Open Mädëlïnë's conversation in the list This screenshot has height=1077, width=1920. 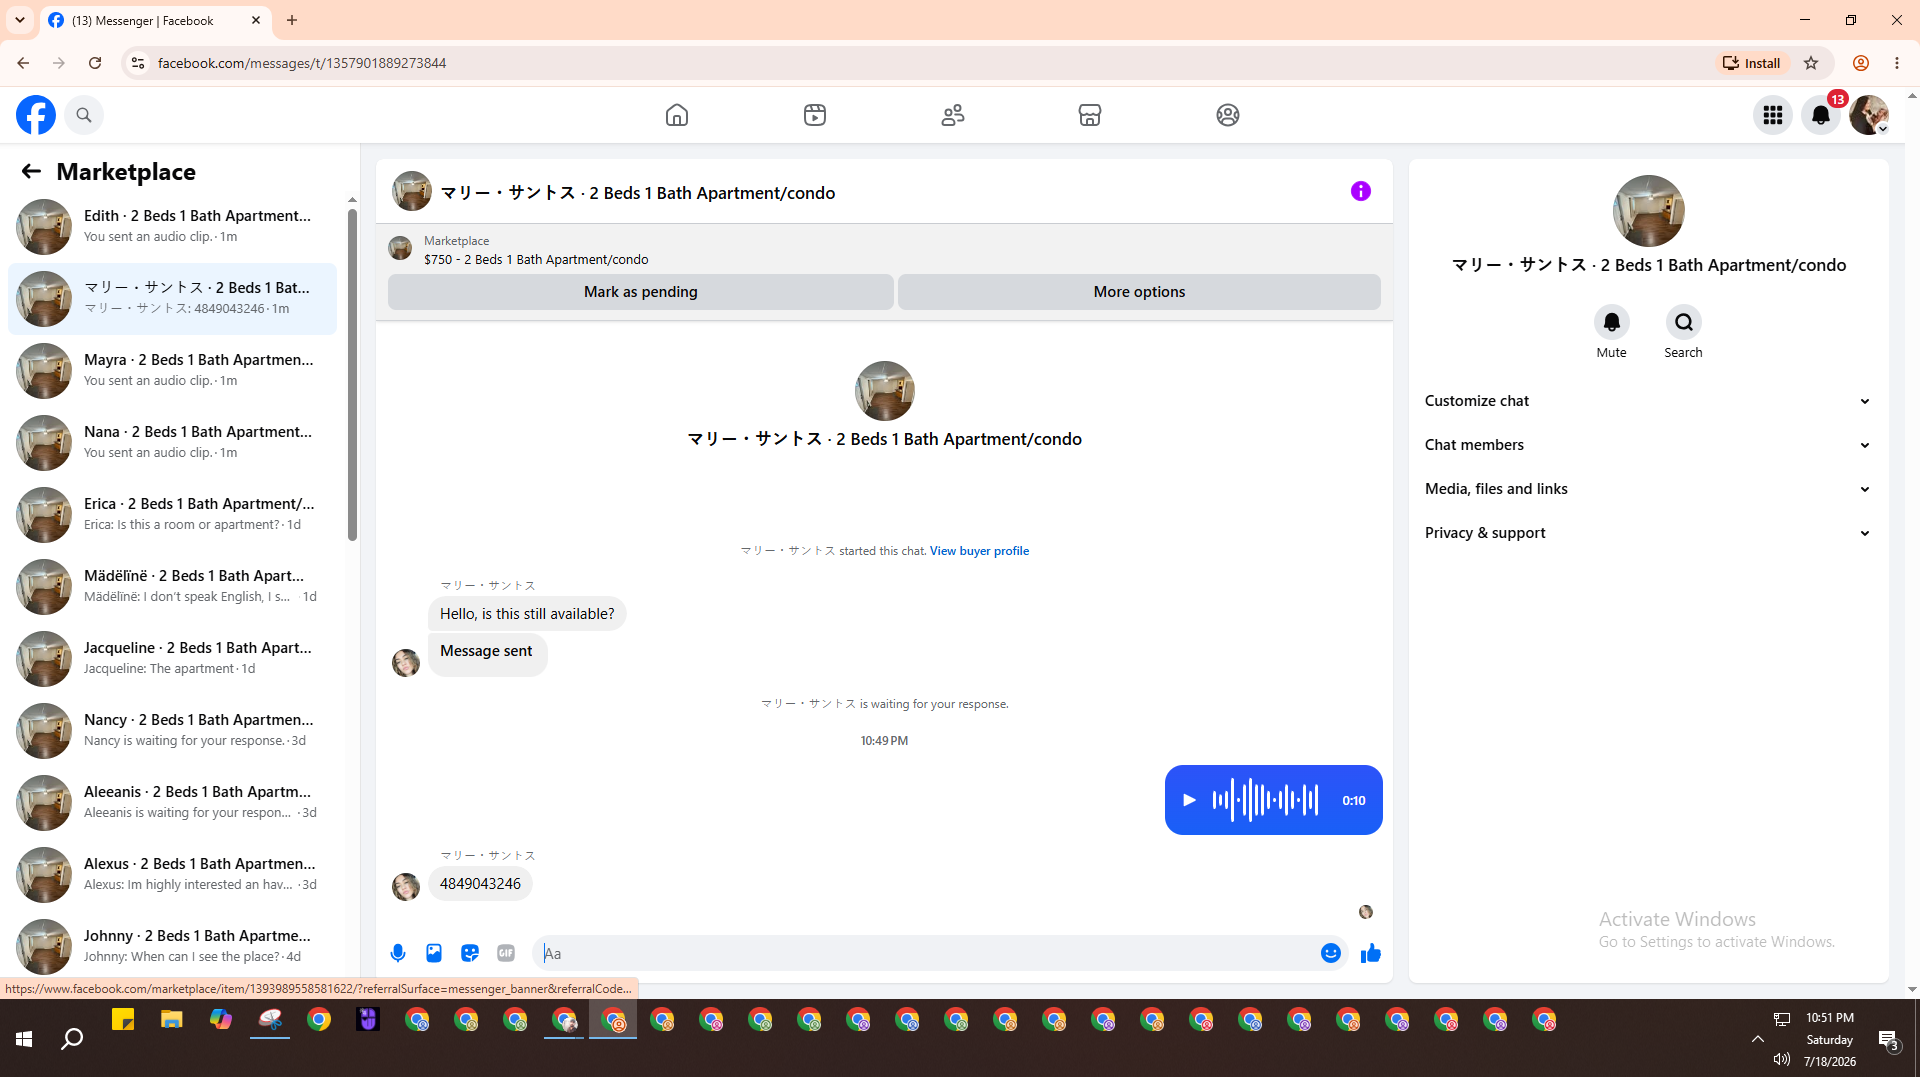172,586
